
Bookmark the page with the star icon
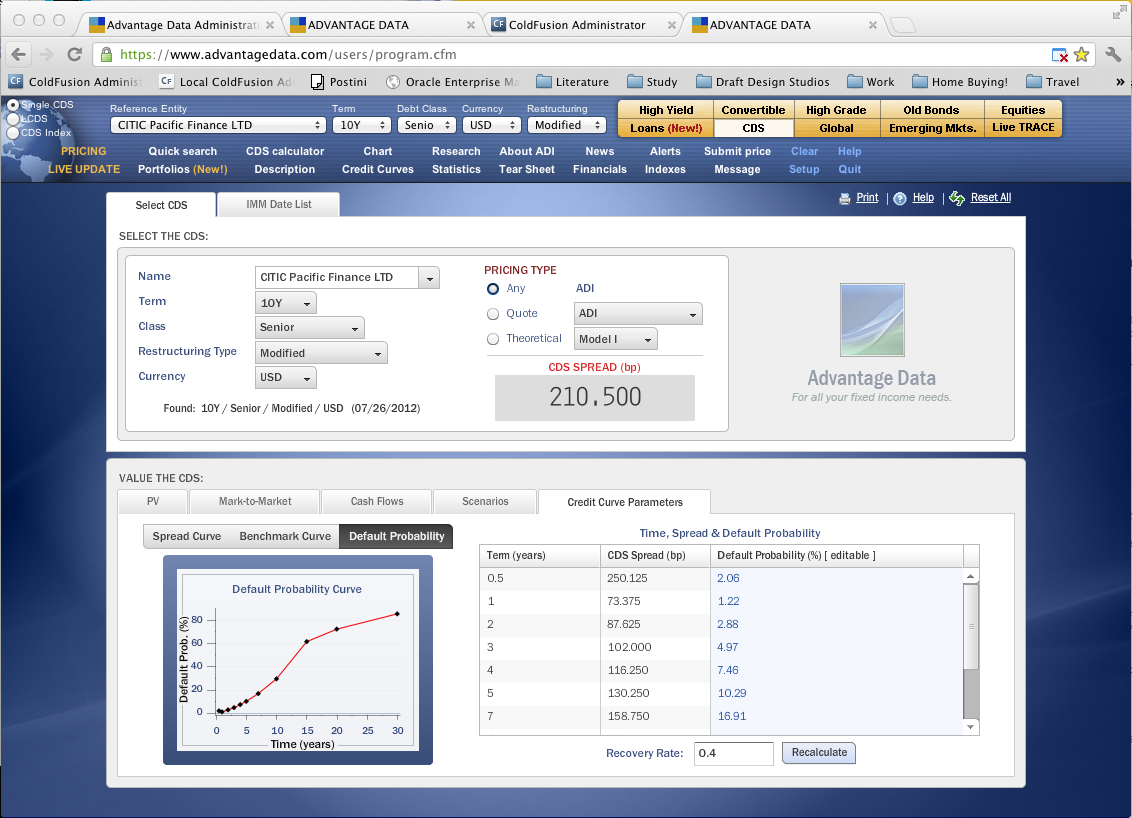coord(1081,55)
